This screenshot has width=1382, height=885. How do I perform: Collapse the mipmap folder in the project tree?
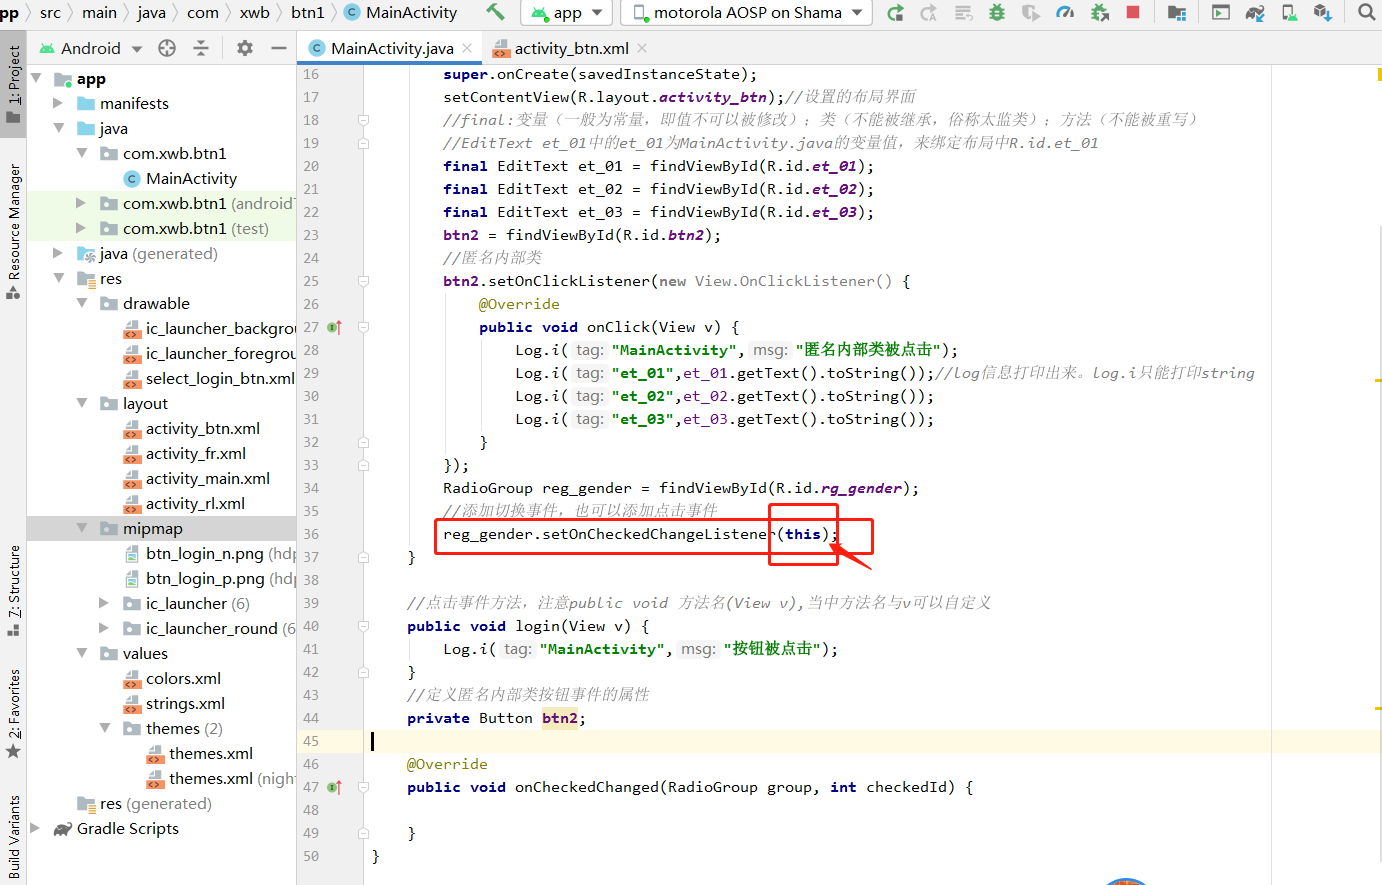pos(83,528)
